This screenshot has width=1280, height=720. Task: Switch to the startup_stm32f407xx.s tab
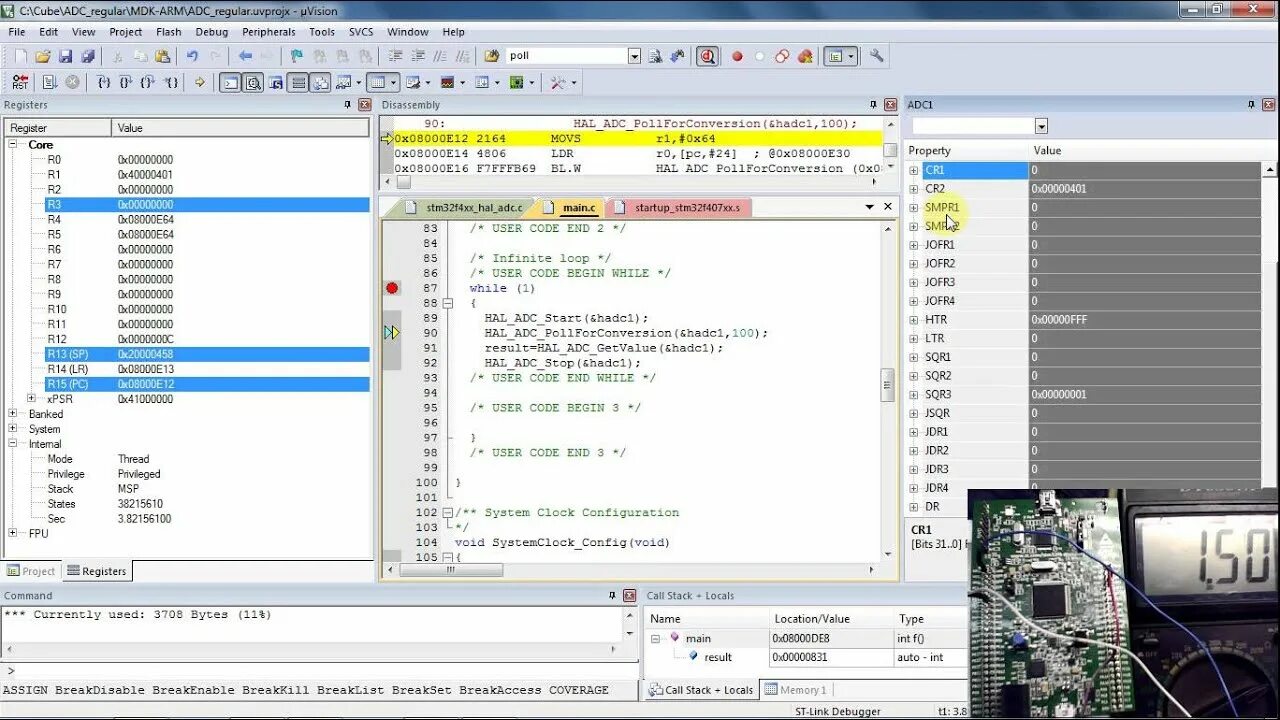pyautogui.click(x=686, y=208)
